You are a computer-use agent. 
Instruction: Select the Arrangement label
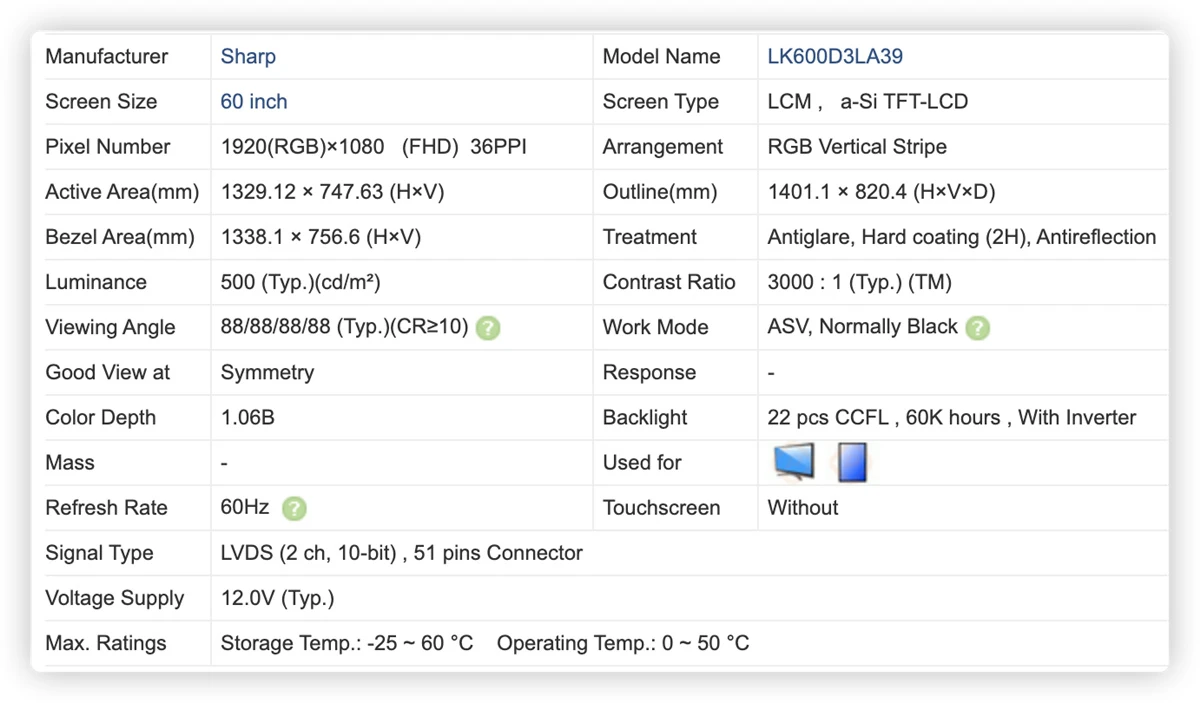[663, 147]
